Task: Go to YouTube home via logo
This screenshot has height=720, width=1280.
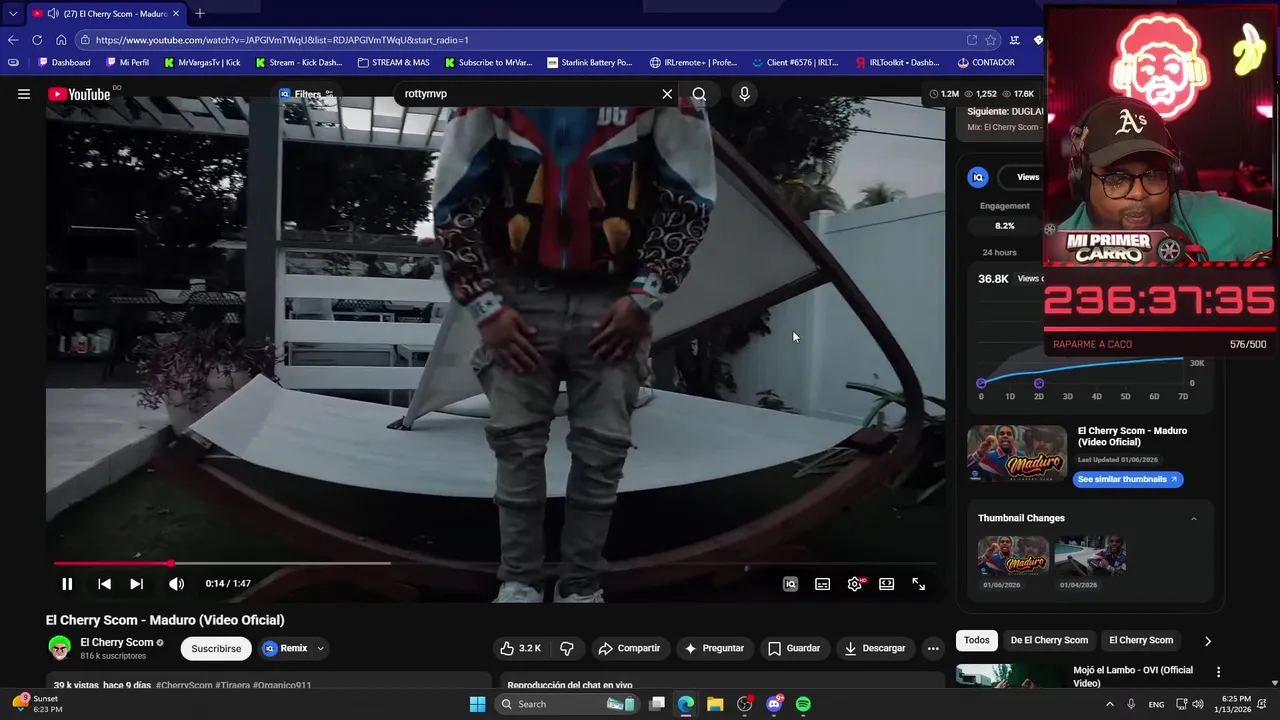Action: click(x=79, y=94)
